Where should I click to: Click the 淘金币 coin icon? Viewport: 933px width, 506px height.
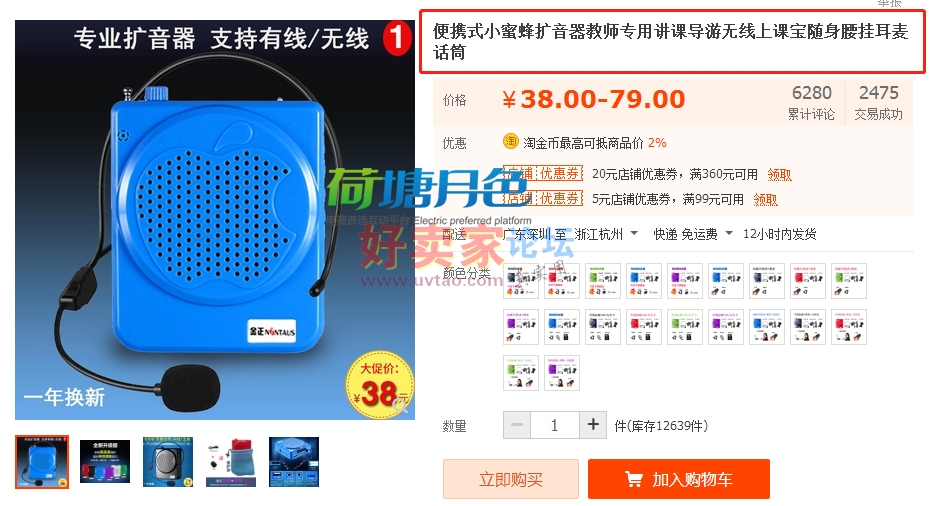pos(511,142)
